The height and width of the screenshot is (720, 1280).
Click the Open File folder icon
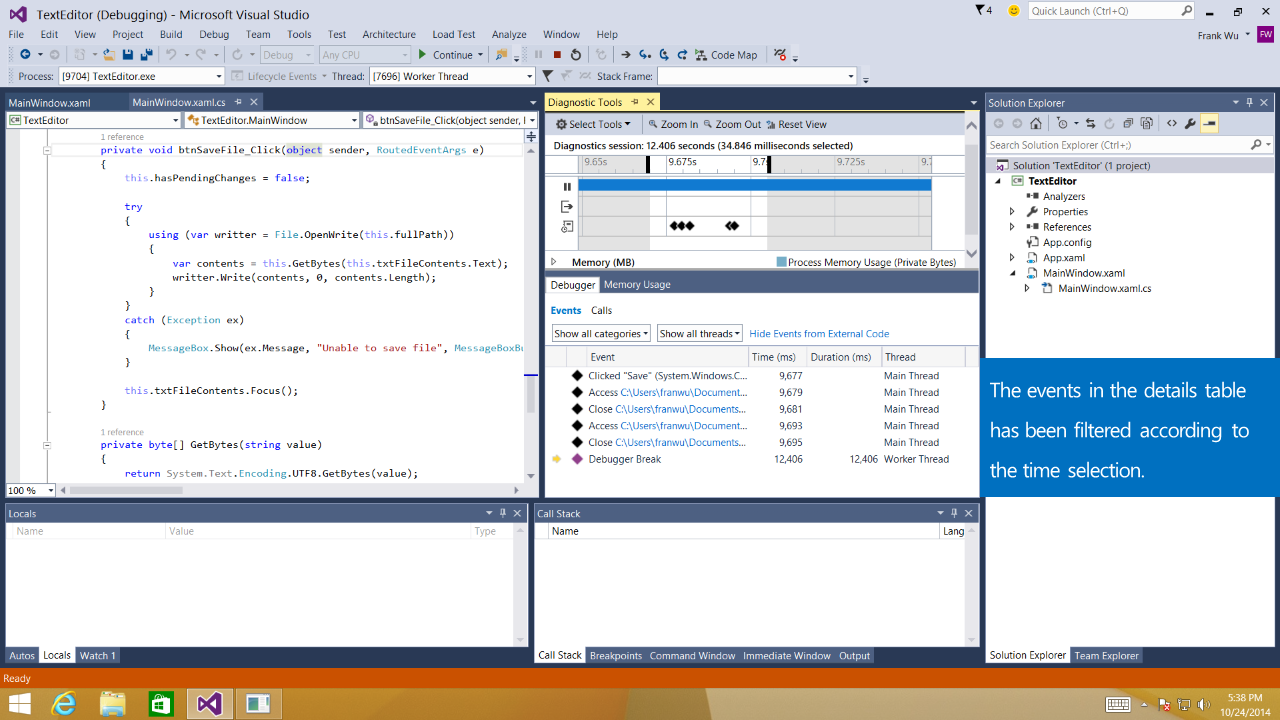(x=109, y=55)
